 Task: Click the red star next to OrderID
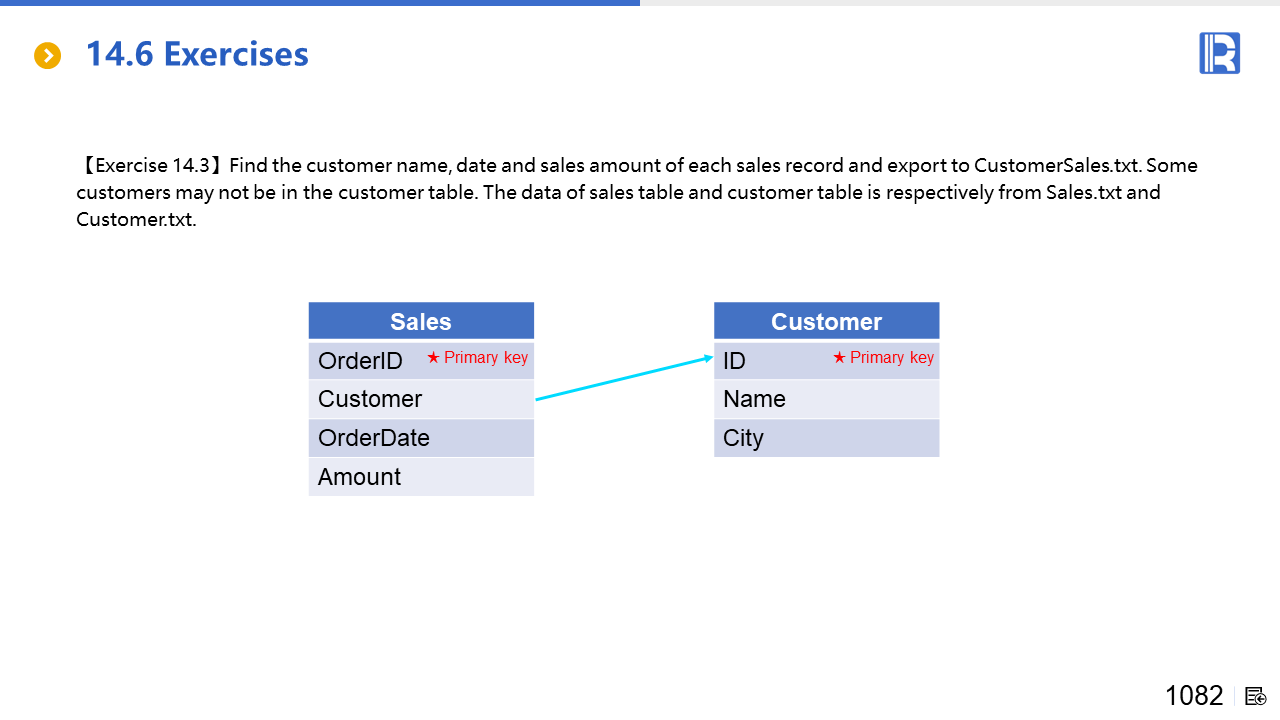tap(433, 358)
